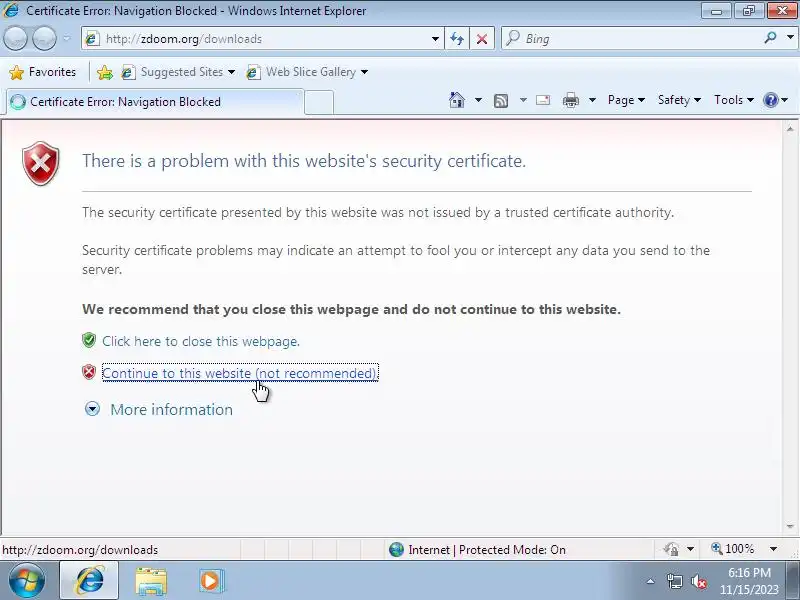
Task: Click the muted volume tray icon
Action: coord(698,582)
